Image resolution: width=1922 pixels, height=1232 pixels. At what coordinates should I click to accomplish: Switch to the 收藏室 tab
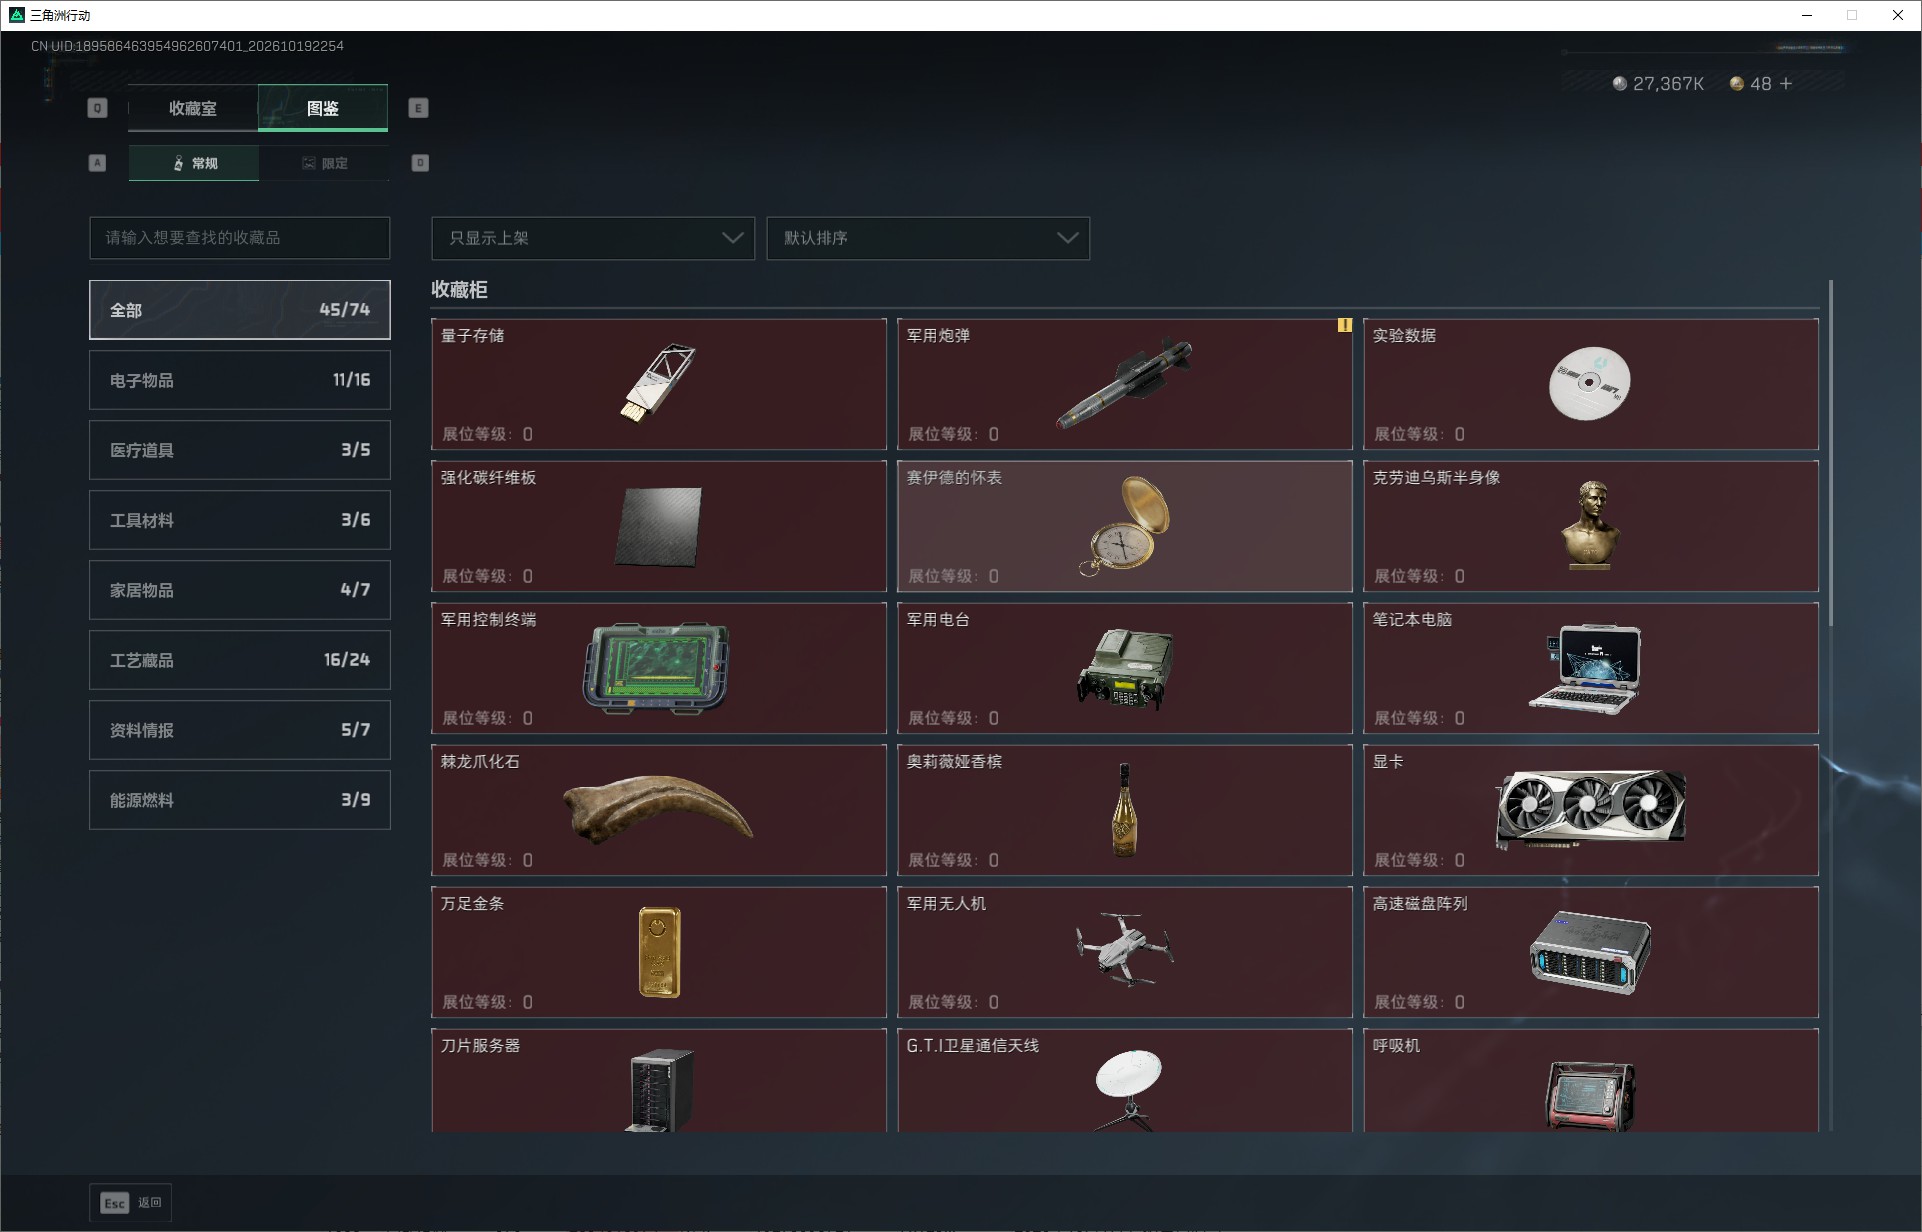[x=193, y=108]
